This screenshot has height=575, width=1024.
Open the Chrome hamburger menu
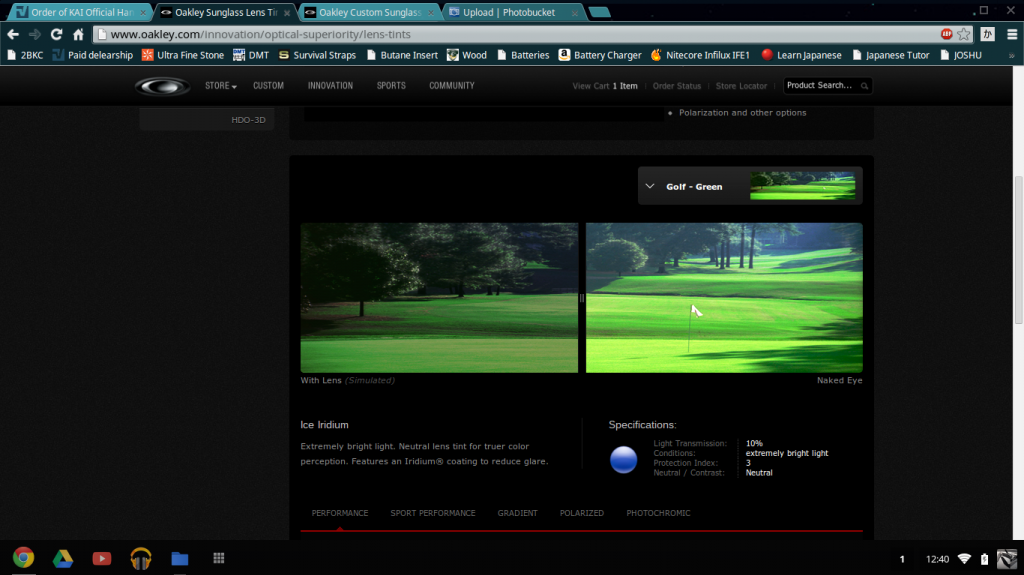tap(1012, 34)
